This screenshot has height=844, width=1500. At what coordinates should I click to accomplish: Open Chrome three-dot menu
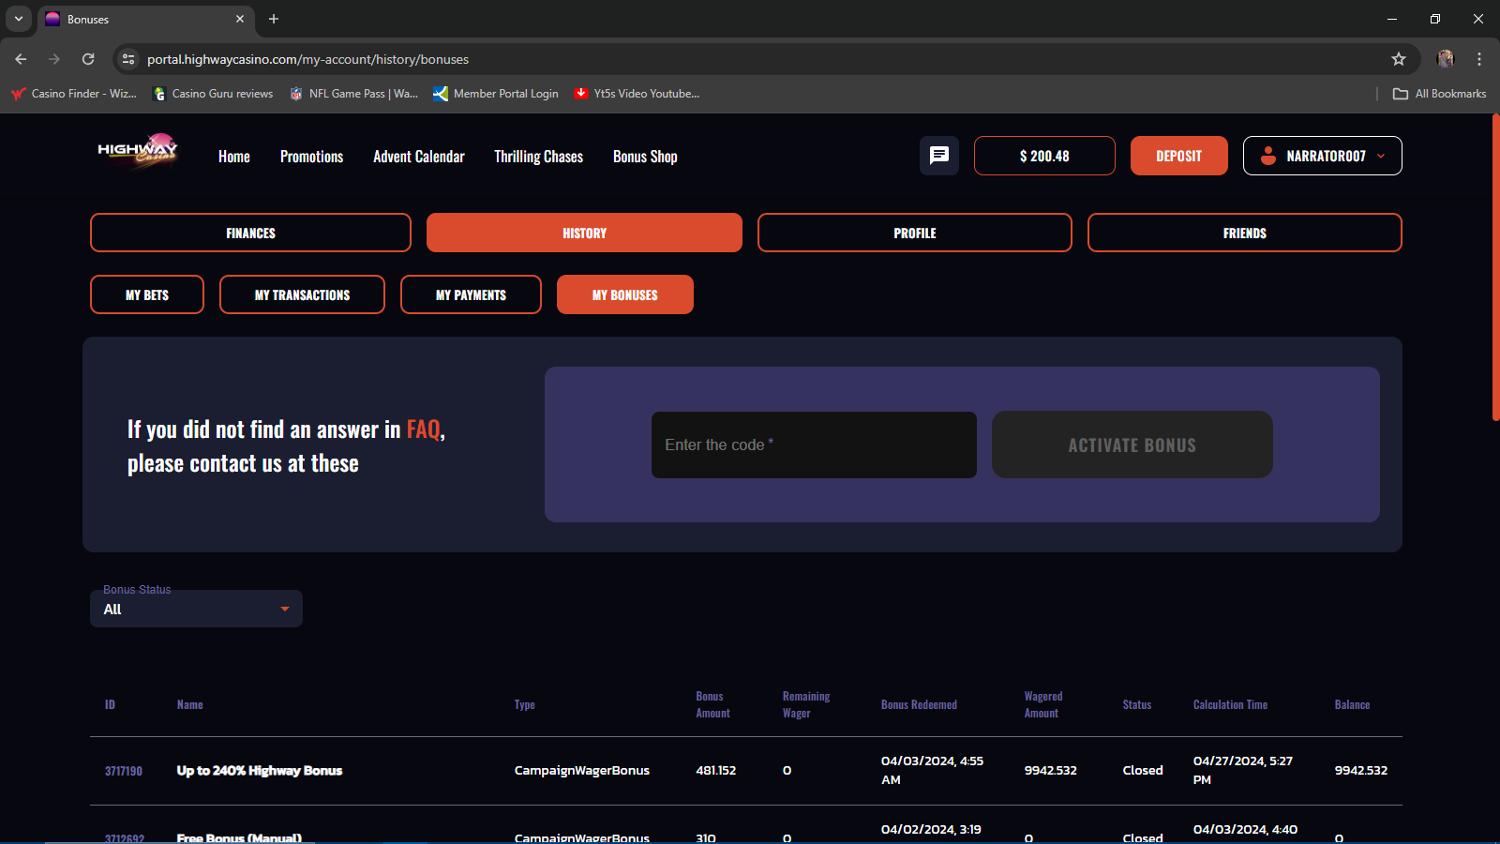tap(1479, 59)
